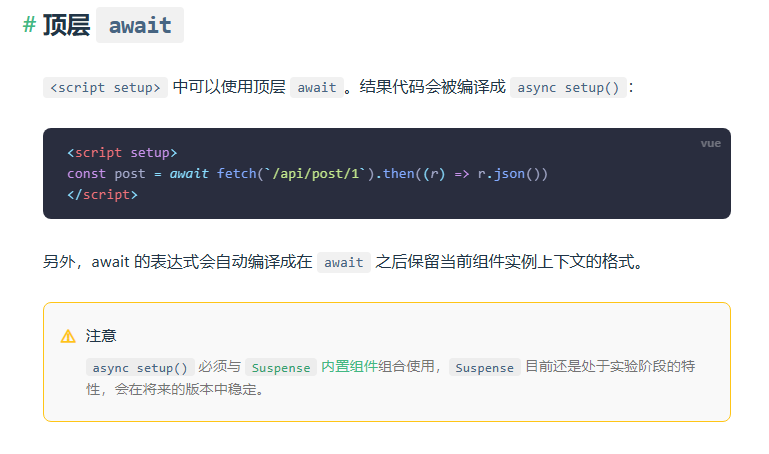The width and height of the screenshot is (769, 454).
Task: Click async setup() code inside warning box
Action: (140, 367)
